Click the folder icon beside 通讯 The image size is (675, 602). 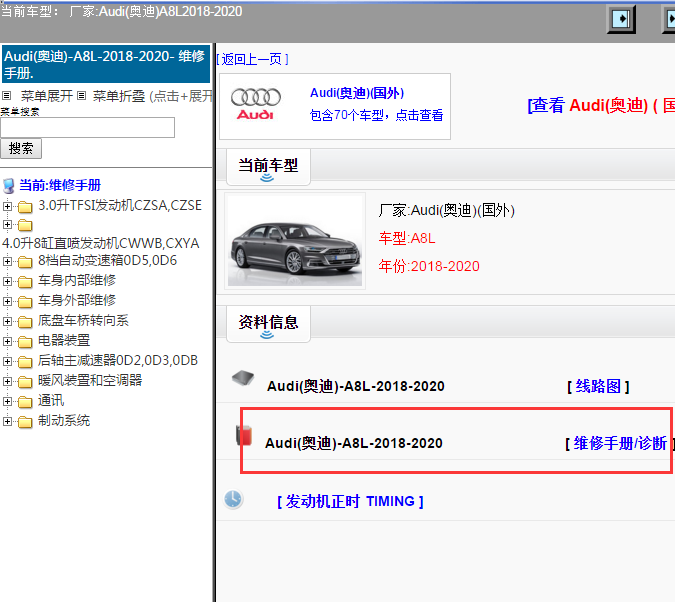pyautogui.click(x=25, y=402)
